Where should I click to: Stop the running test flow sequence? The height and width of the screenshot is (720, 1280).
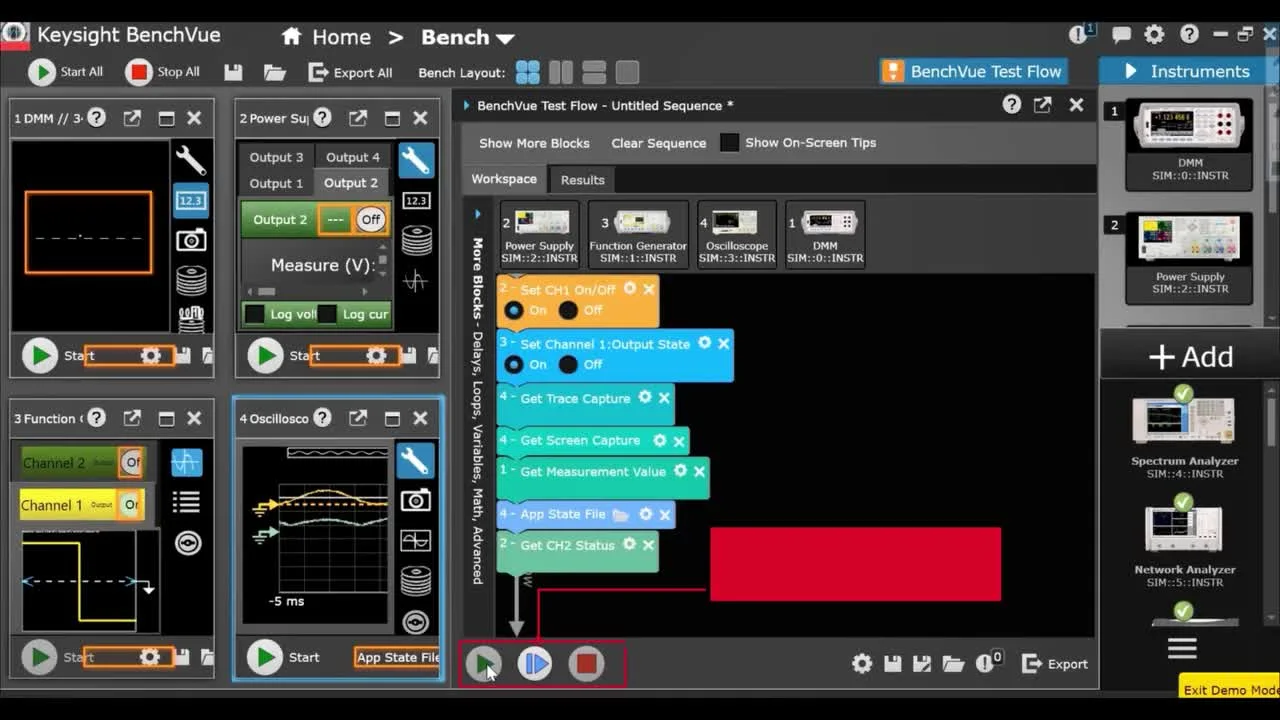click(x=586, y=663)
